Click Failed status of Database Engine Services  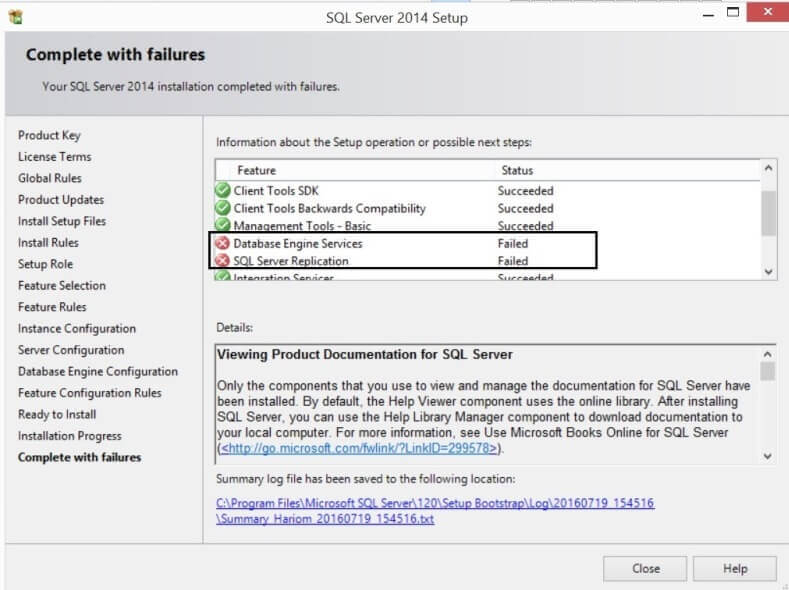coord(513,243)
